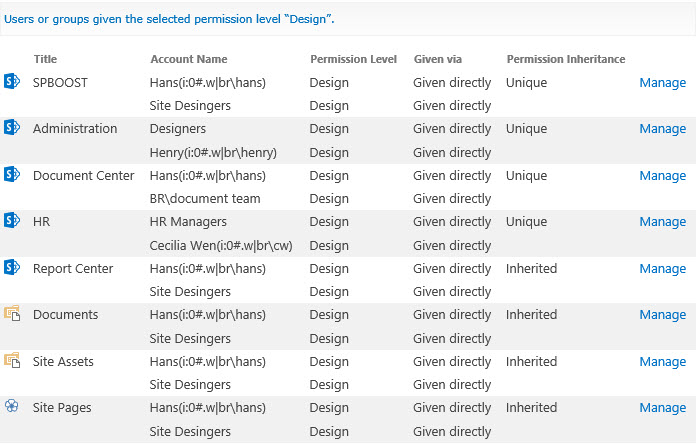Click the SharePoint icon next to Administration
The image size is (697, 444).
[x=12, y=127]
